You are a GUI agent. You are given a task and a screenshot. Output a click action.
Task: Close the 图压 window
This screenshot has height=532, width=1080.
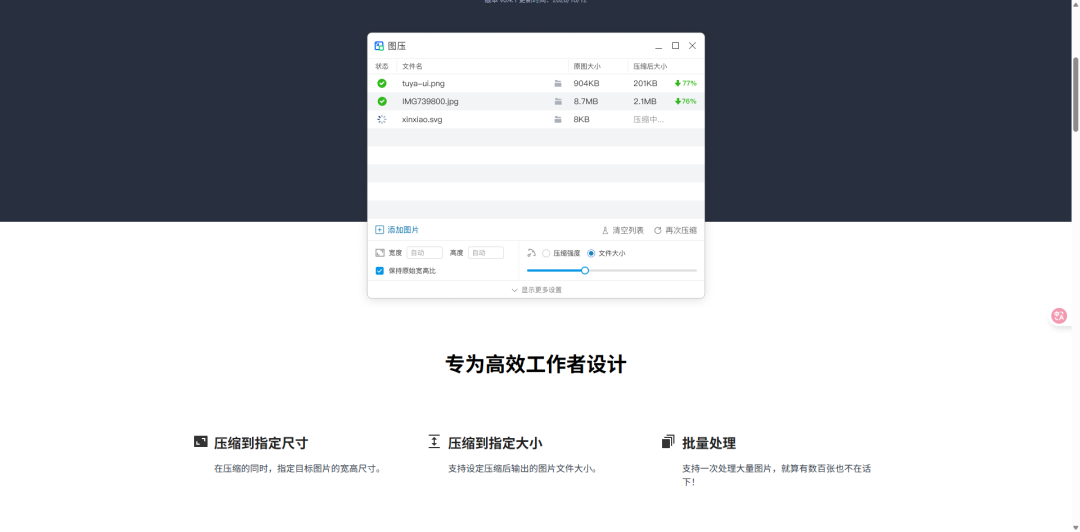tap(692, 45)
